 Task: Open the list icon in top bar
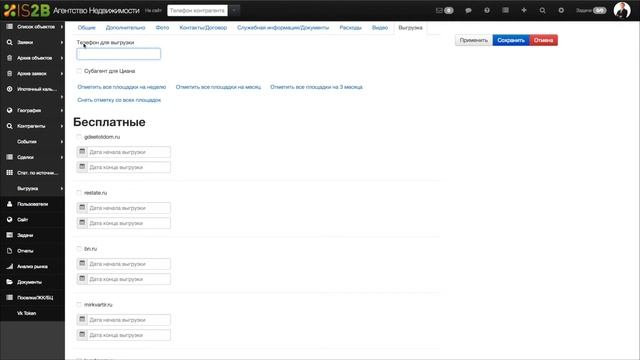coord(505,10)
